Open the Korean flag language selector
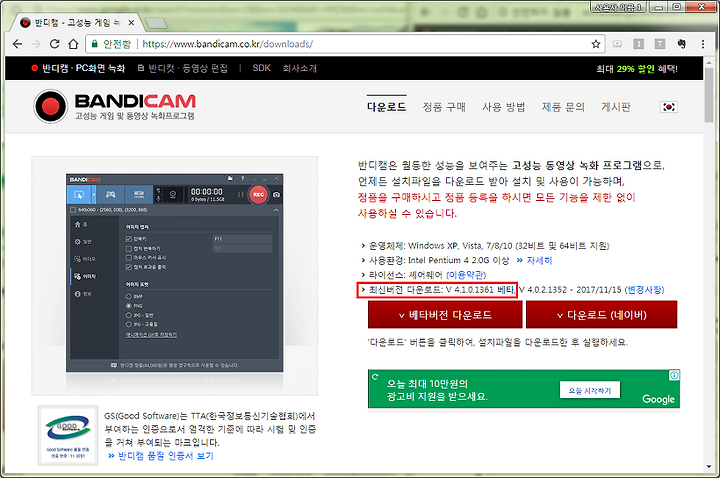Screen dimensions: 720x478 pos(669,107)
